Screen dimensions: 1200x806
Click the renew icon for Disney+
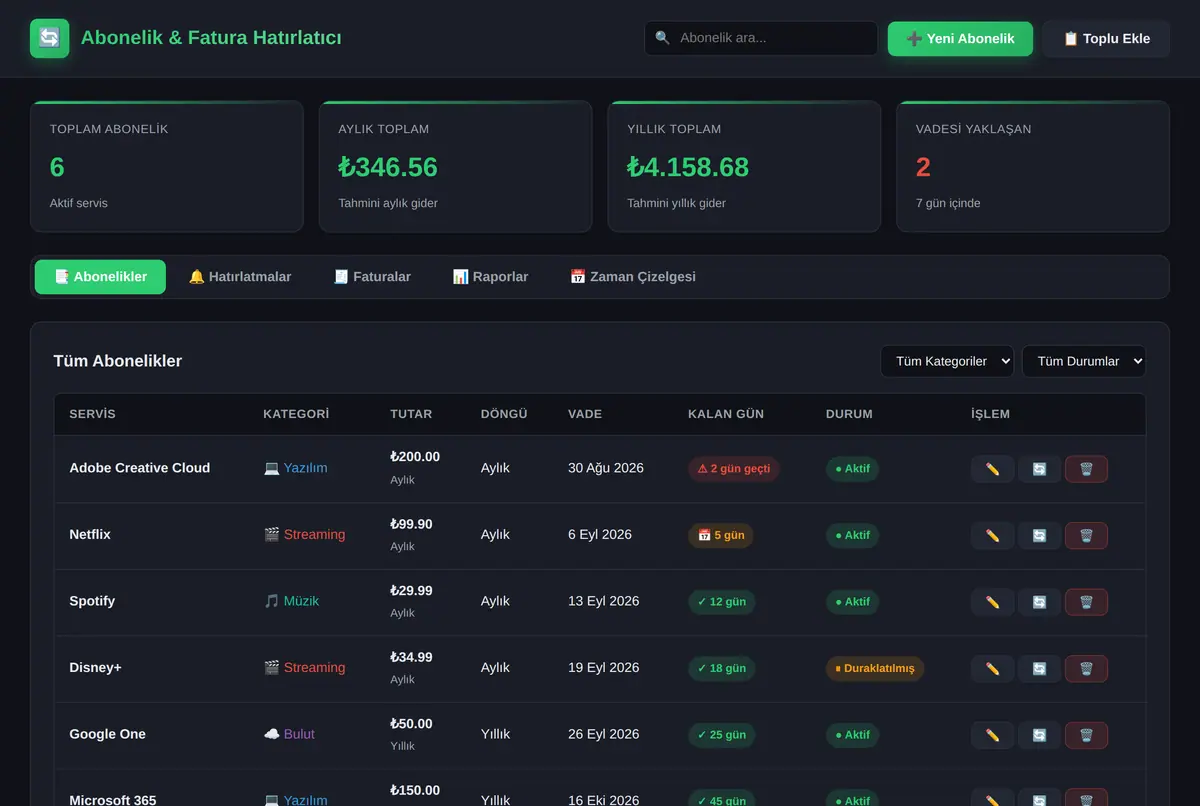1039,669
